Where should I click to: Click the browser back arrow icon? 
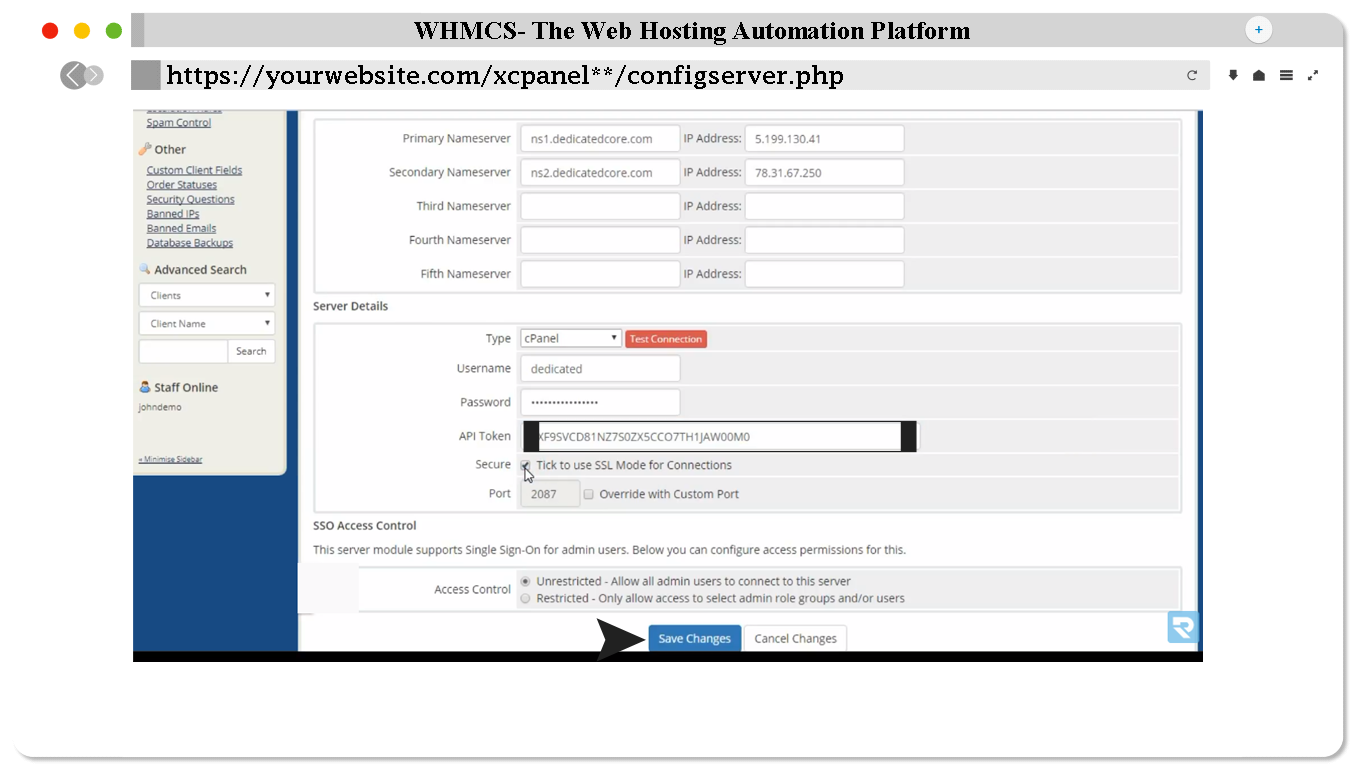point(73,75)
